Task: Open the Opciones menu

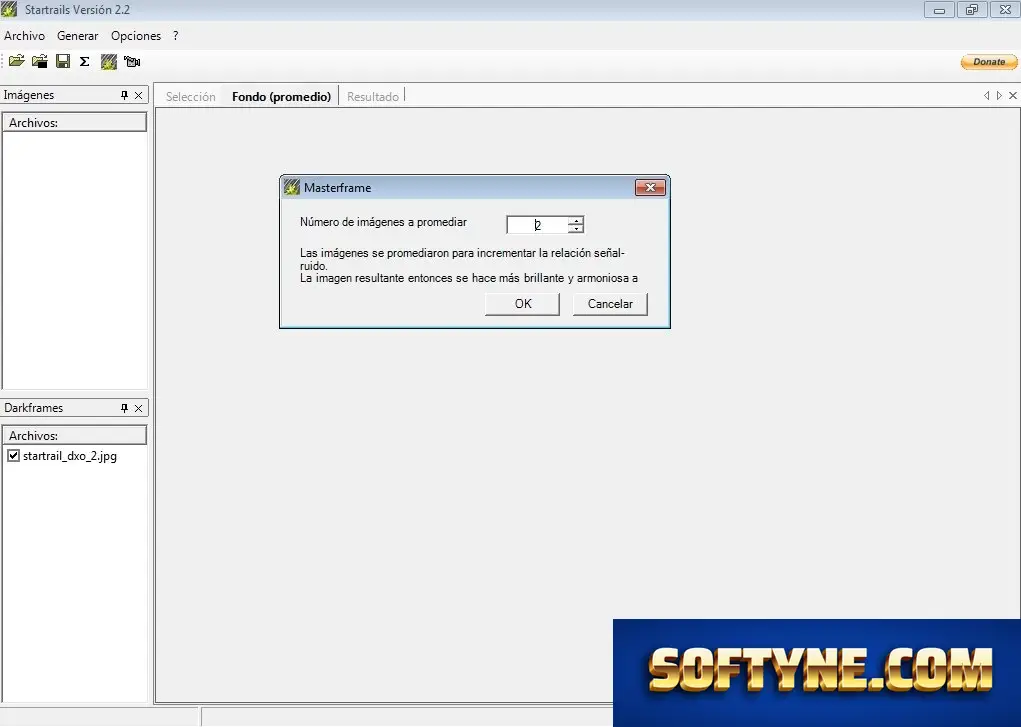Action: 135,36
